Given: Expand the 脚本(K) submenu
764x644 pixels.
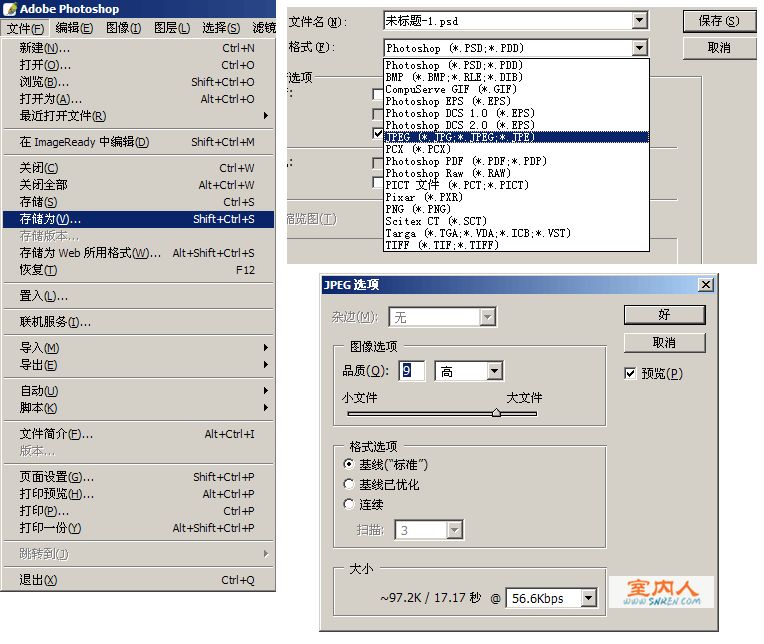Looking at the screenshot, I should click(x=138, y=408).
